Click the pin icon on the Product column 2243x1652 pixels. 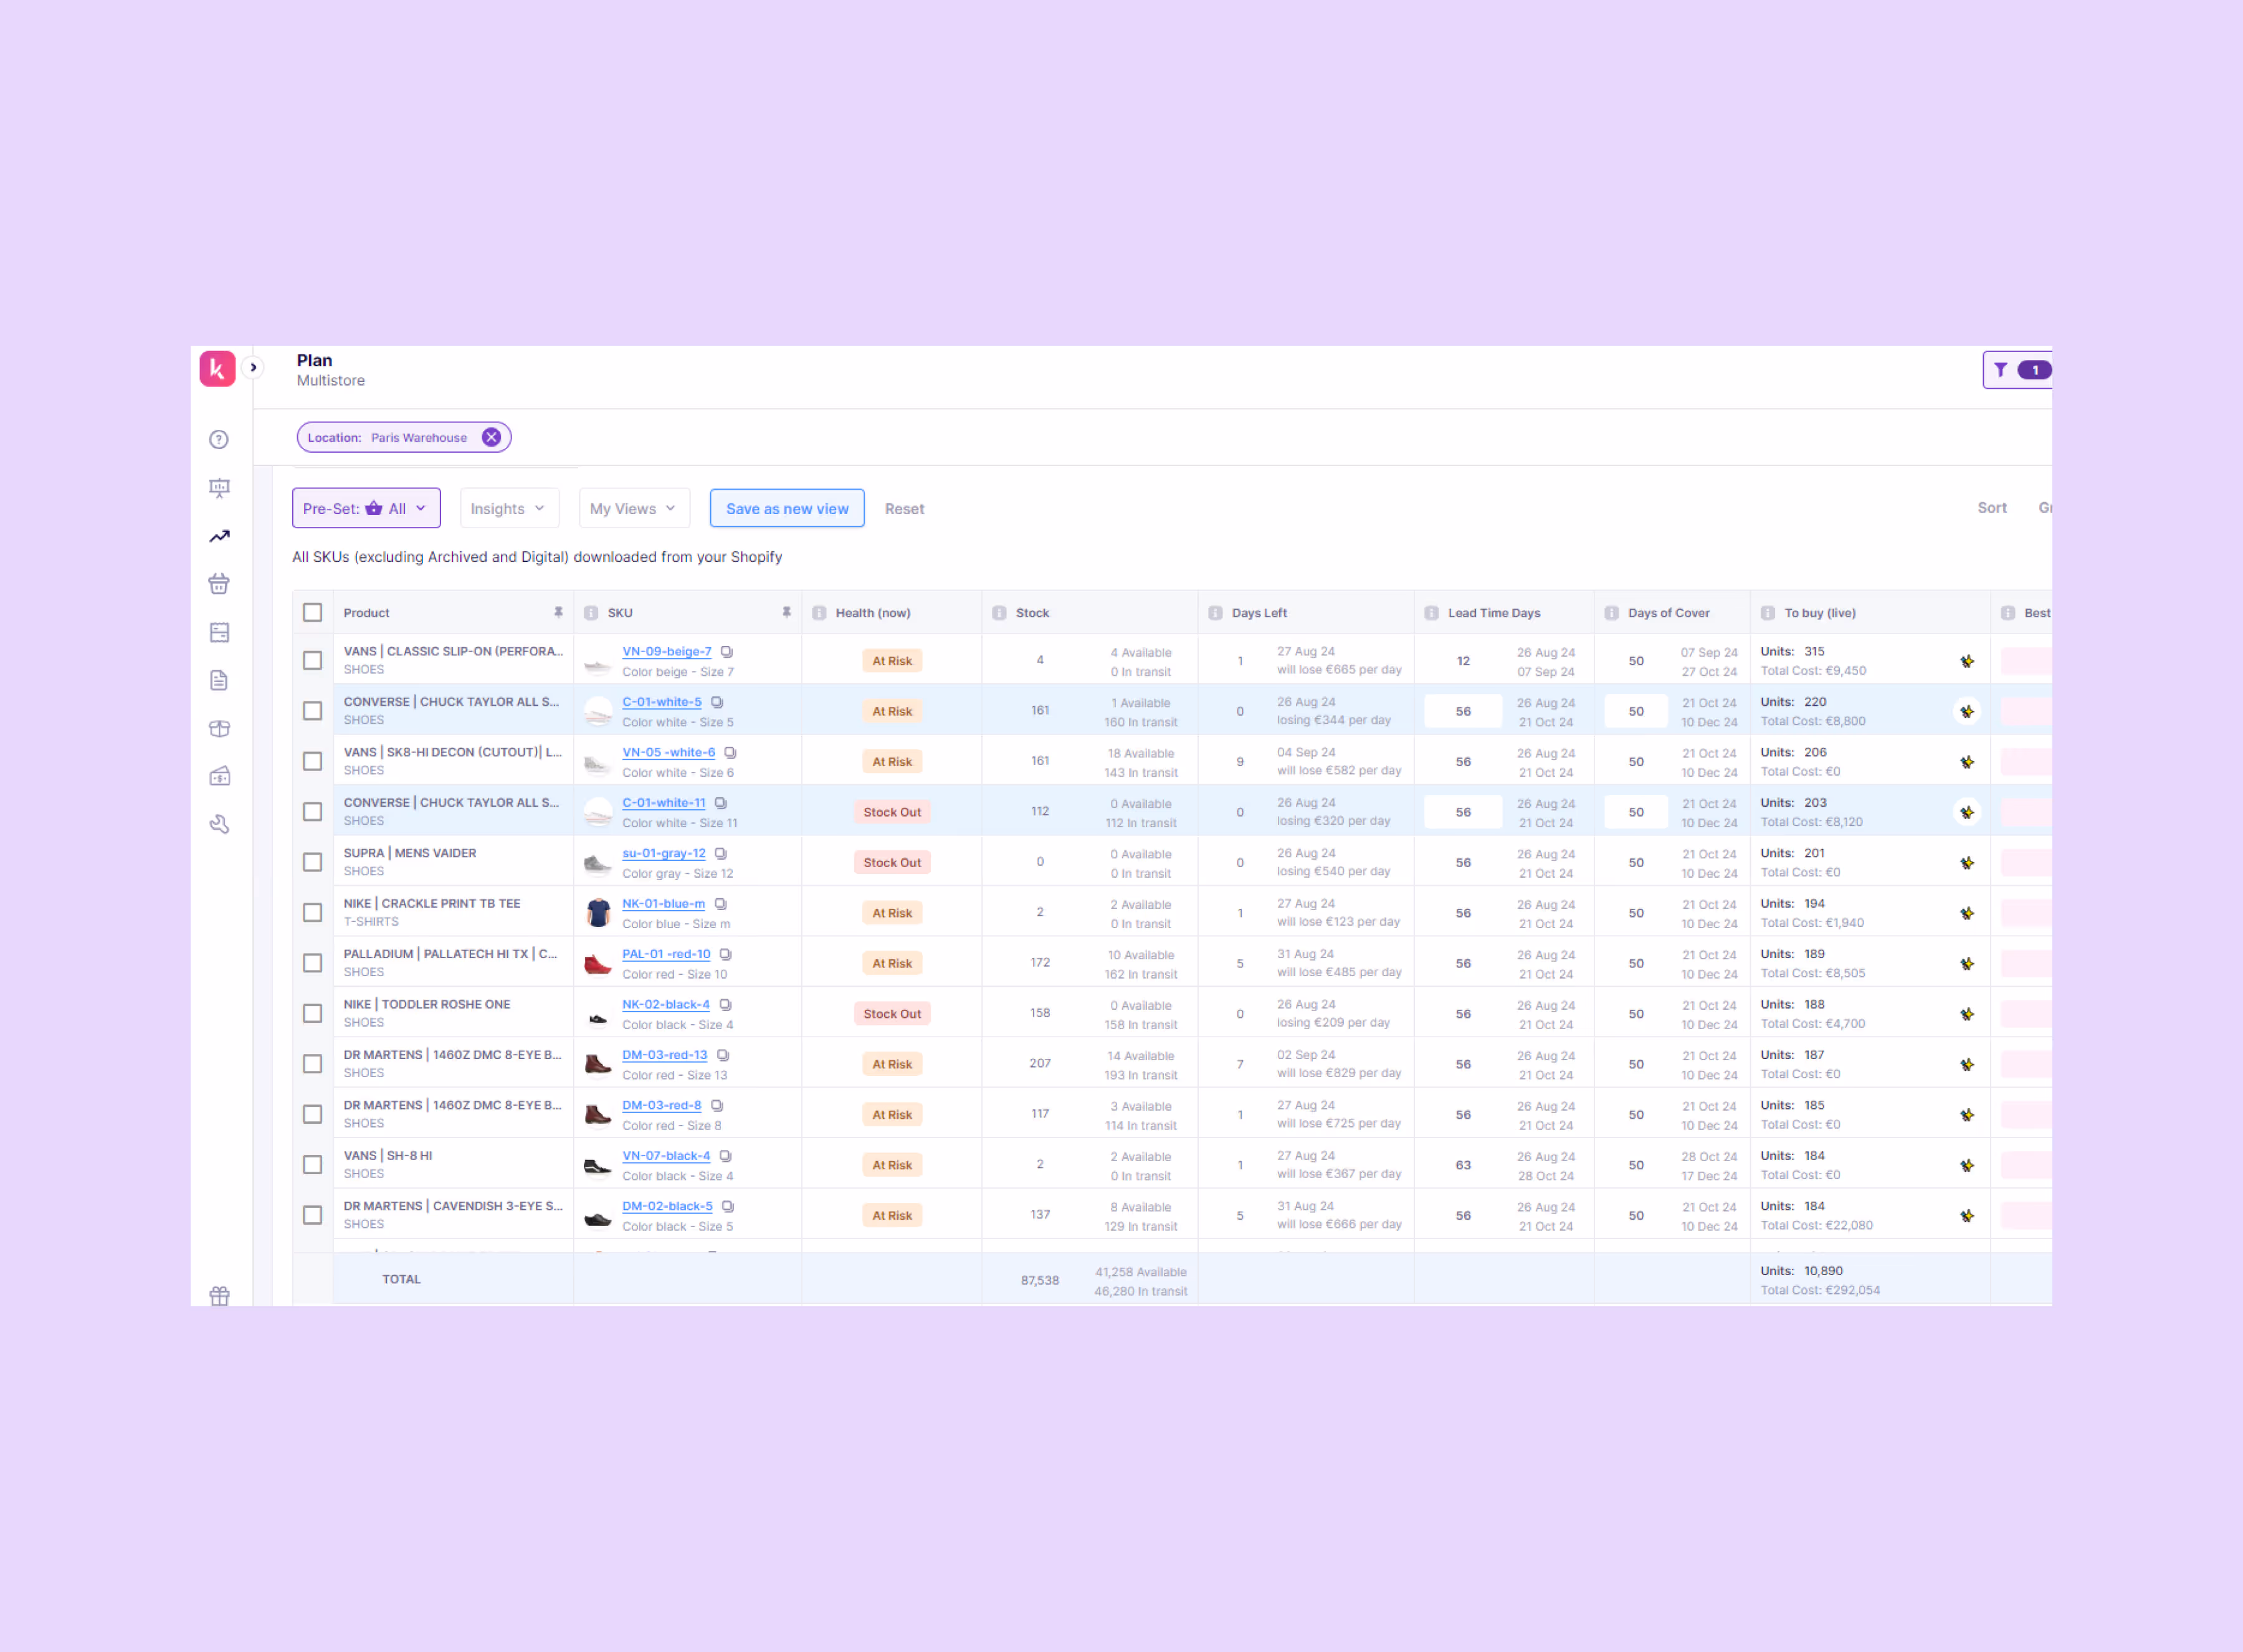(558, 612)
